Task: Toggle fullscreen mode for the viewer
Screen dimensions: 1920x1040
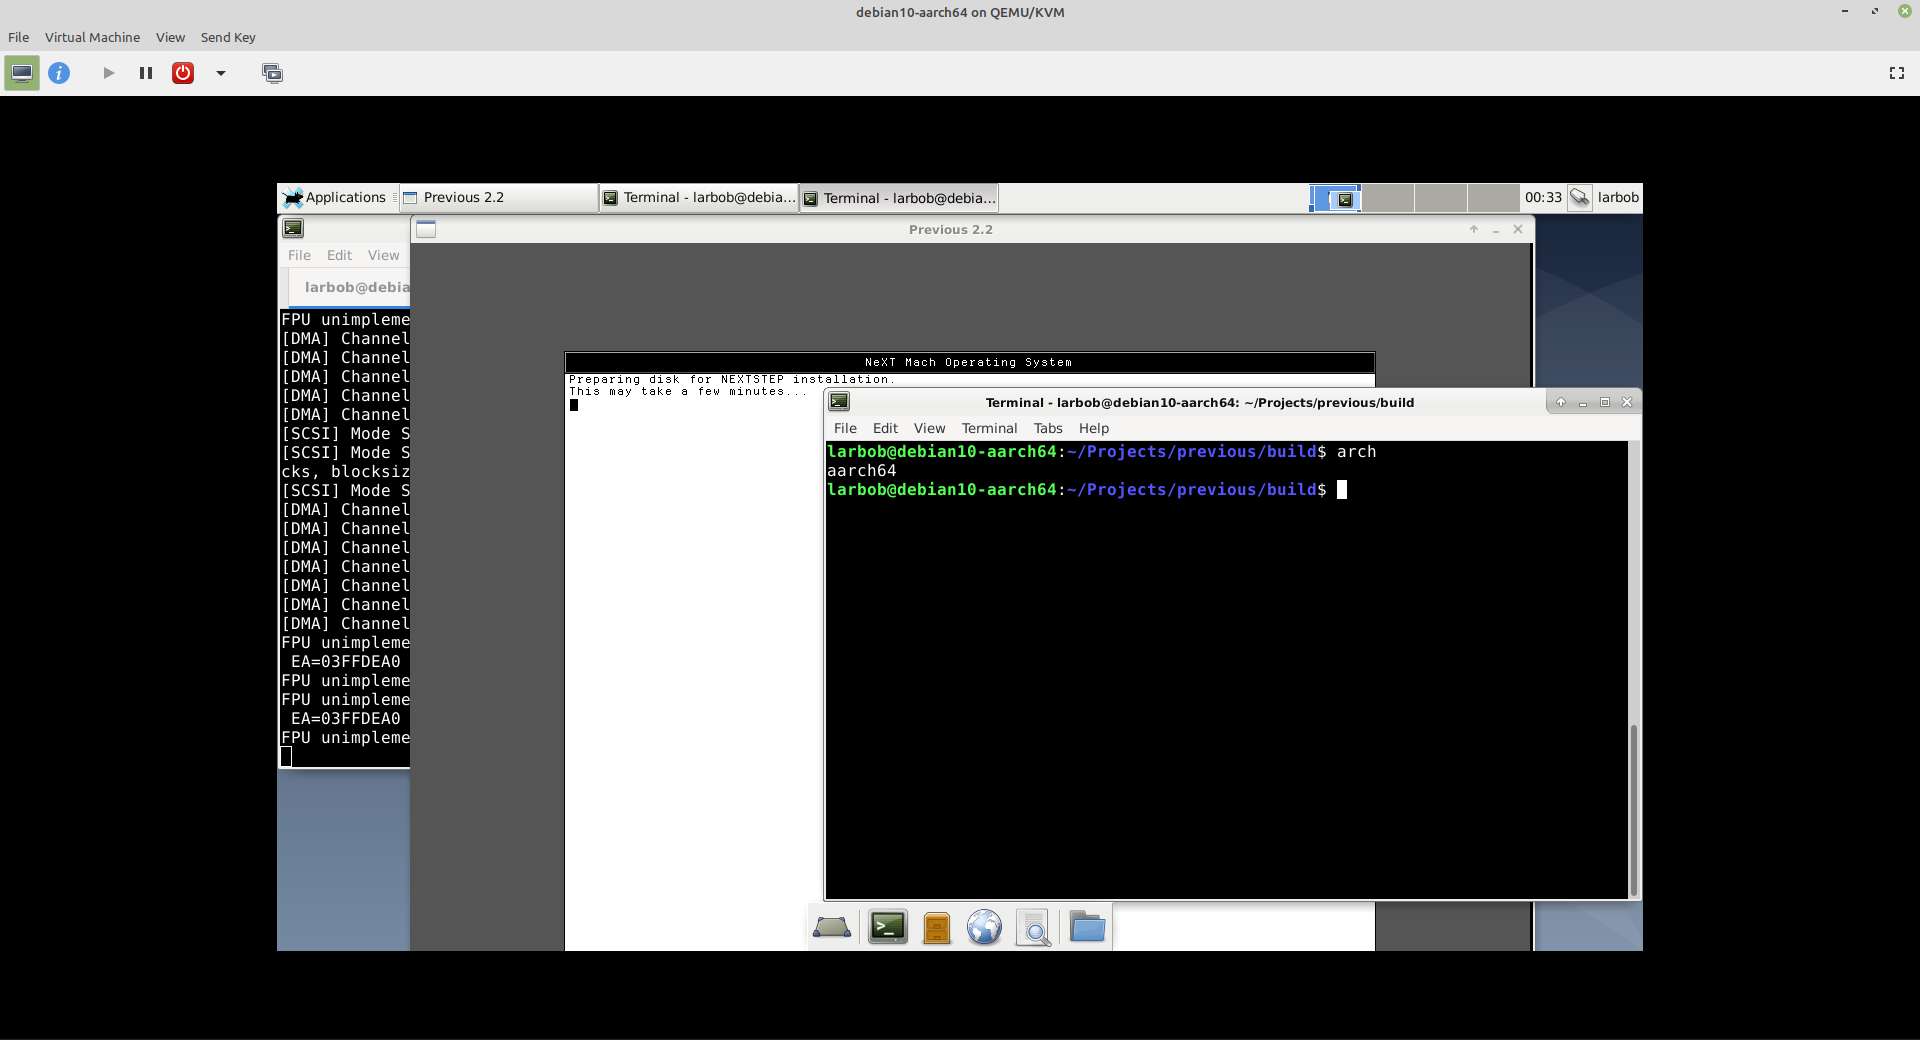Action: (1896, 73)
